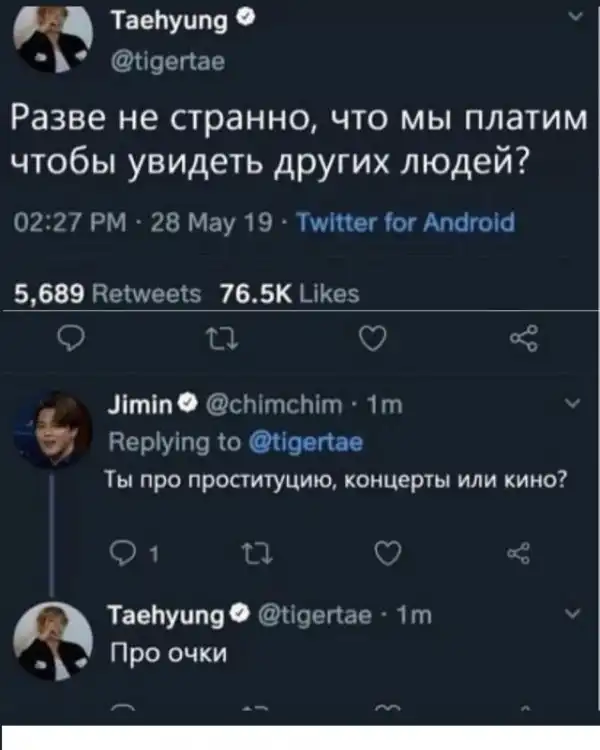This screenshot has height=750, width=600.
Task: Open the chevron menu on the main tweet
Action: coord(572,16)
